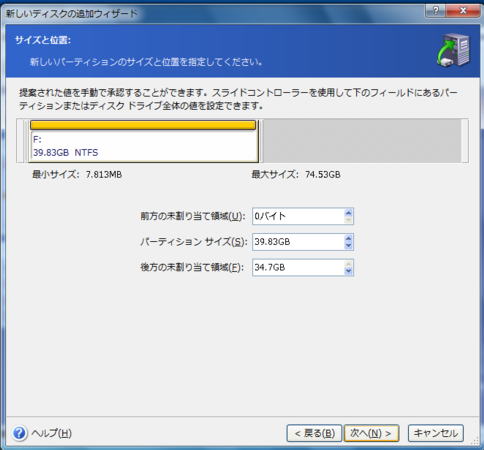Click the left edge handle of partition bar
Image resolution: width=484 pixels, height=450 pixels.
26,141
